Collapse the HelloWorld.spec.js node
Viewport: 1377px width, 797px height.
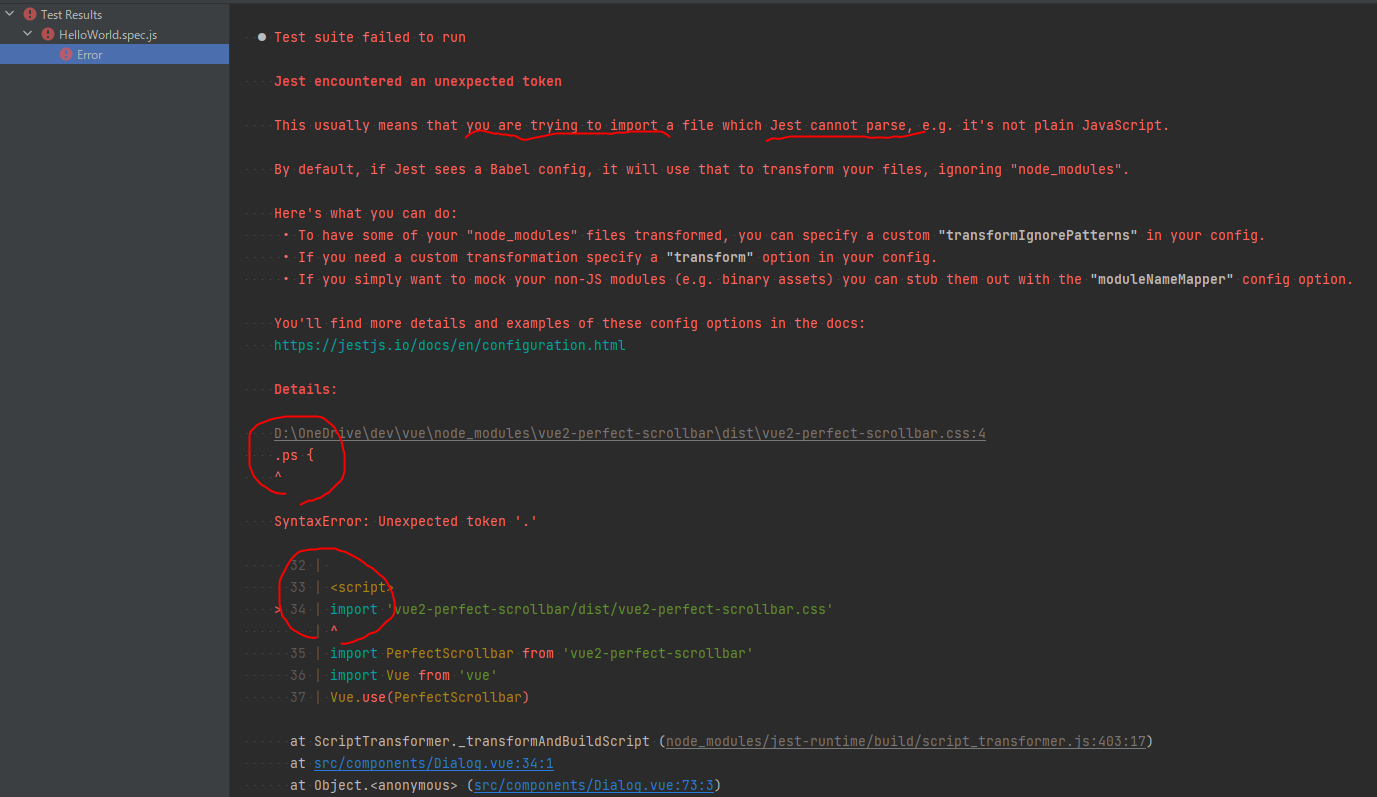(x=28, y=34)
